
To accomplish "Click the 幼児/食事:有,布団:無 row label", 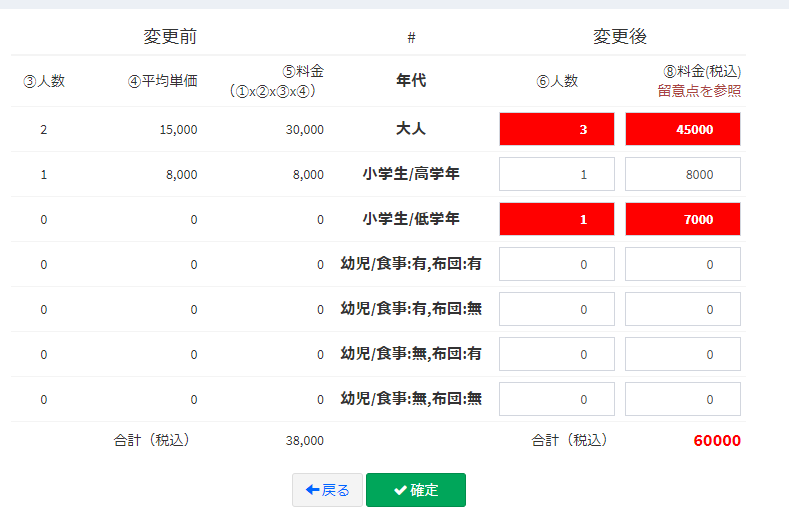I will point(411,308).
